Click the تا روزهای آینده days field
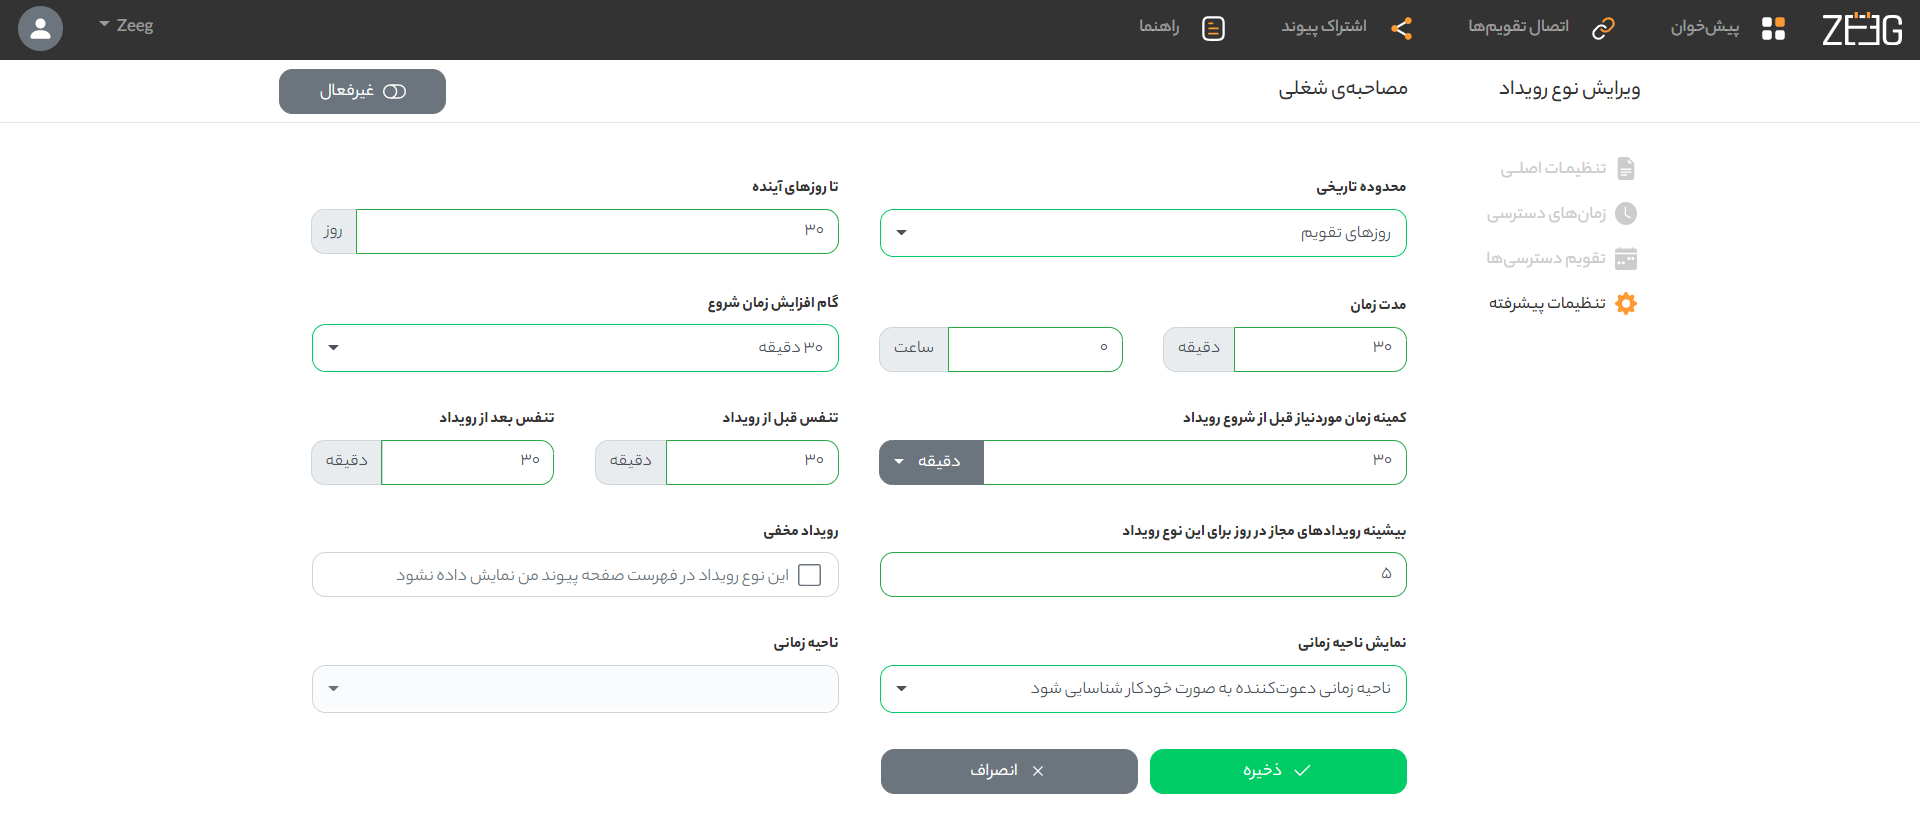Viewport: 1920px width, 830px height. [x=597, y=231]
